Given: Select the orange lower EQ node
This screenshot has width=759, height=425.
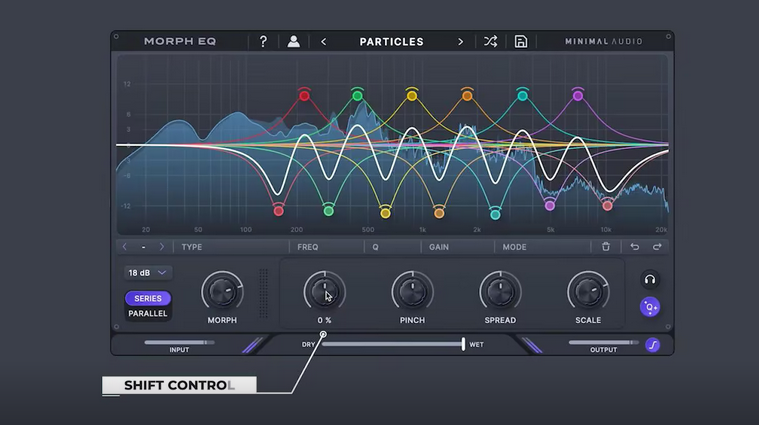Looking at the screenshot, I should [x=439, y=212].
